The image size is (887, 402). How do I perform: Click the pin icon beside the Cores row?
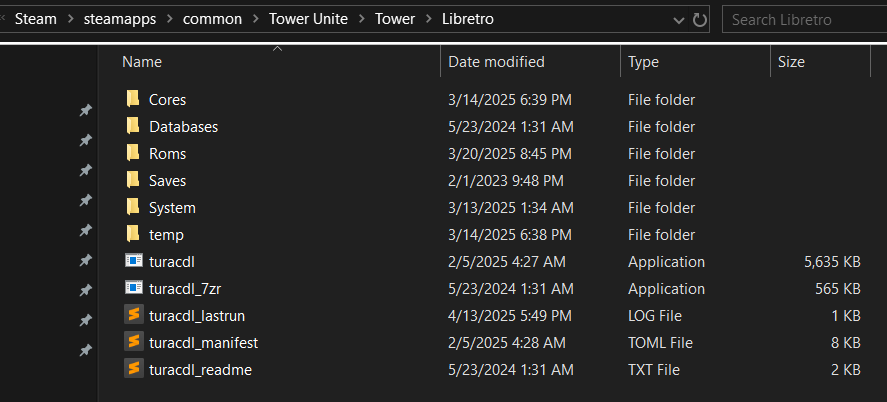[x=85, y=110]
